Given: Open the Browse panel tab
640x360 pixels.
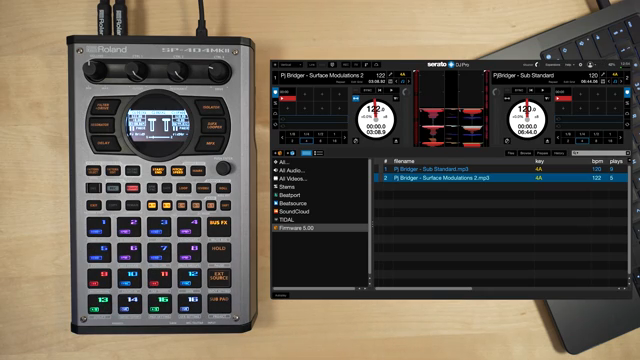Looking at the screenshot, I should (525, 153).
